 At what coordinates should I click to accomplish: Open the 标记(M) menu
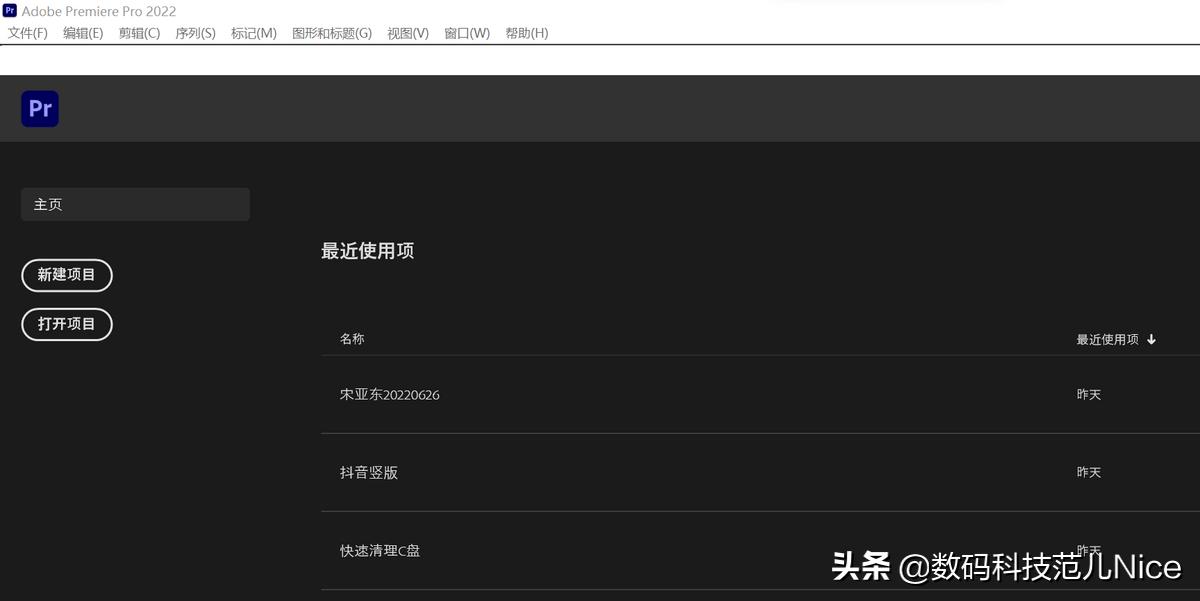(x=254, y=33)
